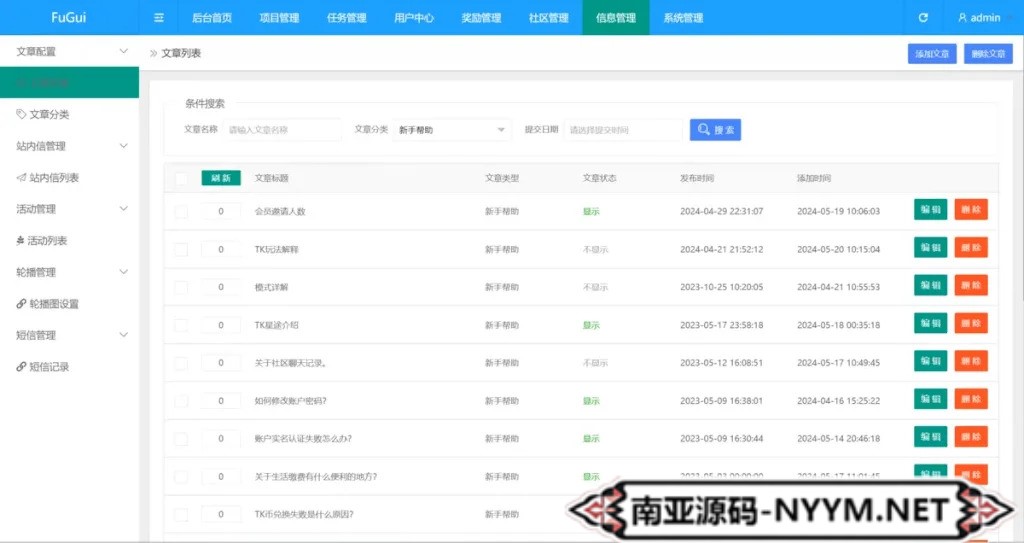This screenshot has width=1024, height=543.
Task: Click 编辑 for the 模式详解 article
Action: (930, 286)
